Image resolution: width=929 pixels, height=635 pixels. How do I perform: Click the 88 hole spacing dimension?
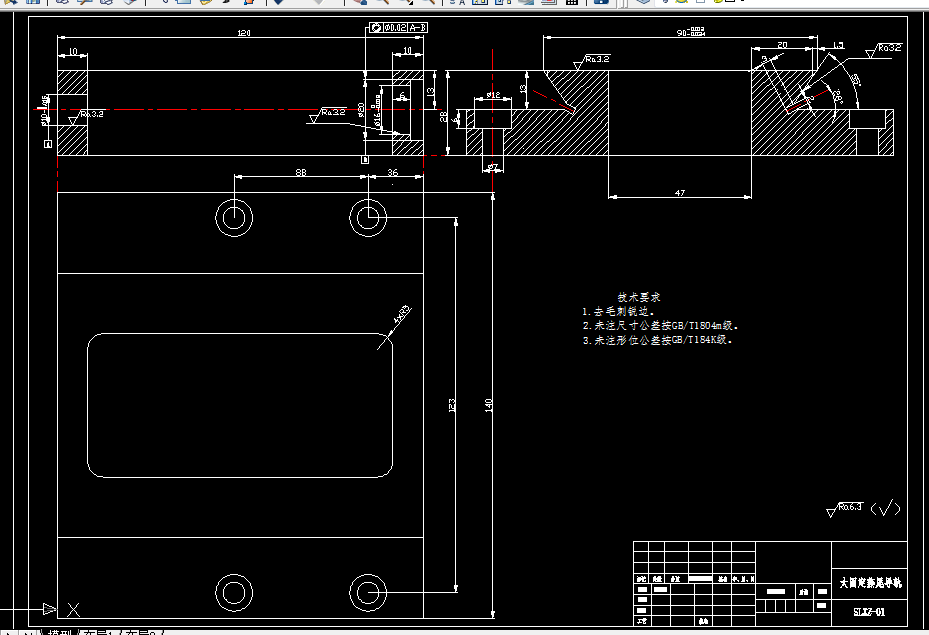click(301, 172)
